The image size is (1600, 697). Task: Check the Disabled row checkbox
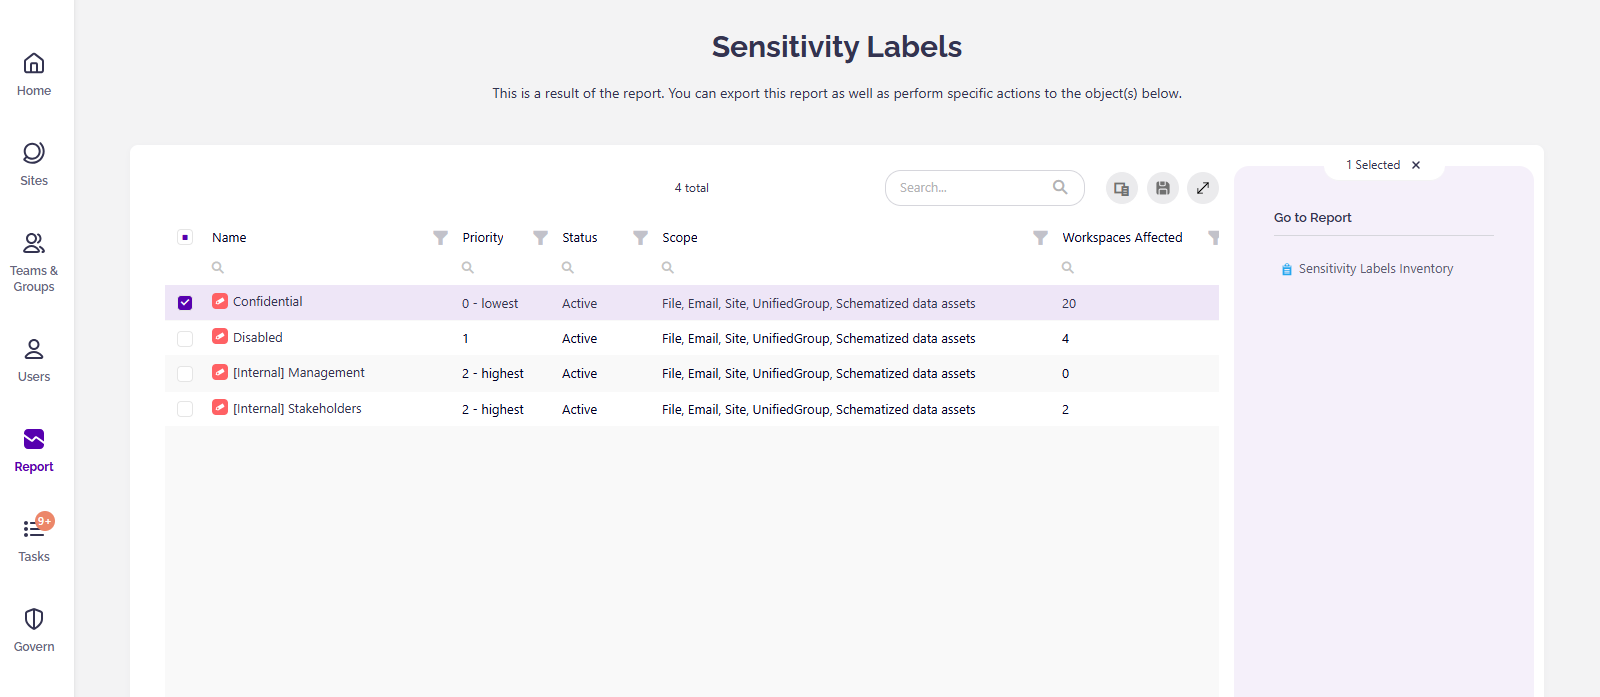click(x=185, y=339)
